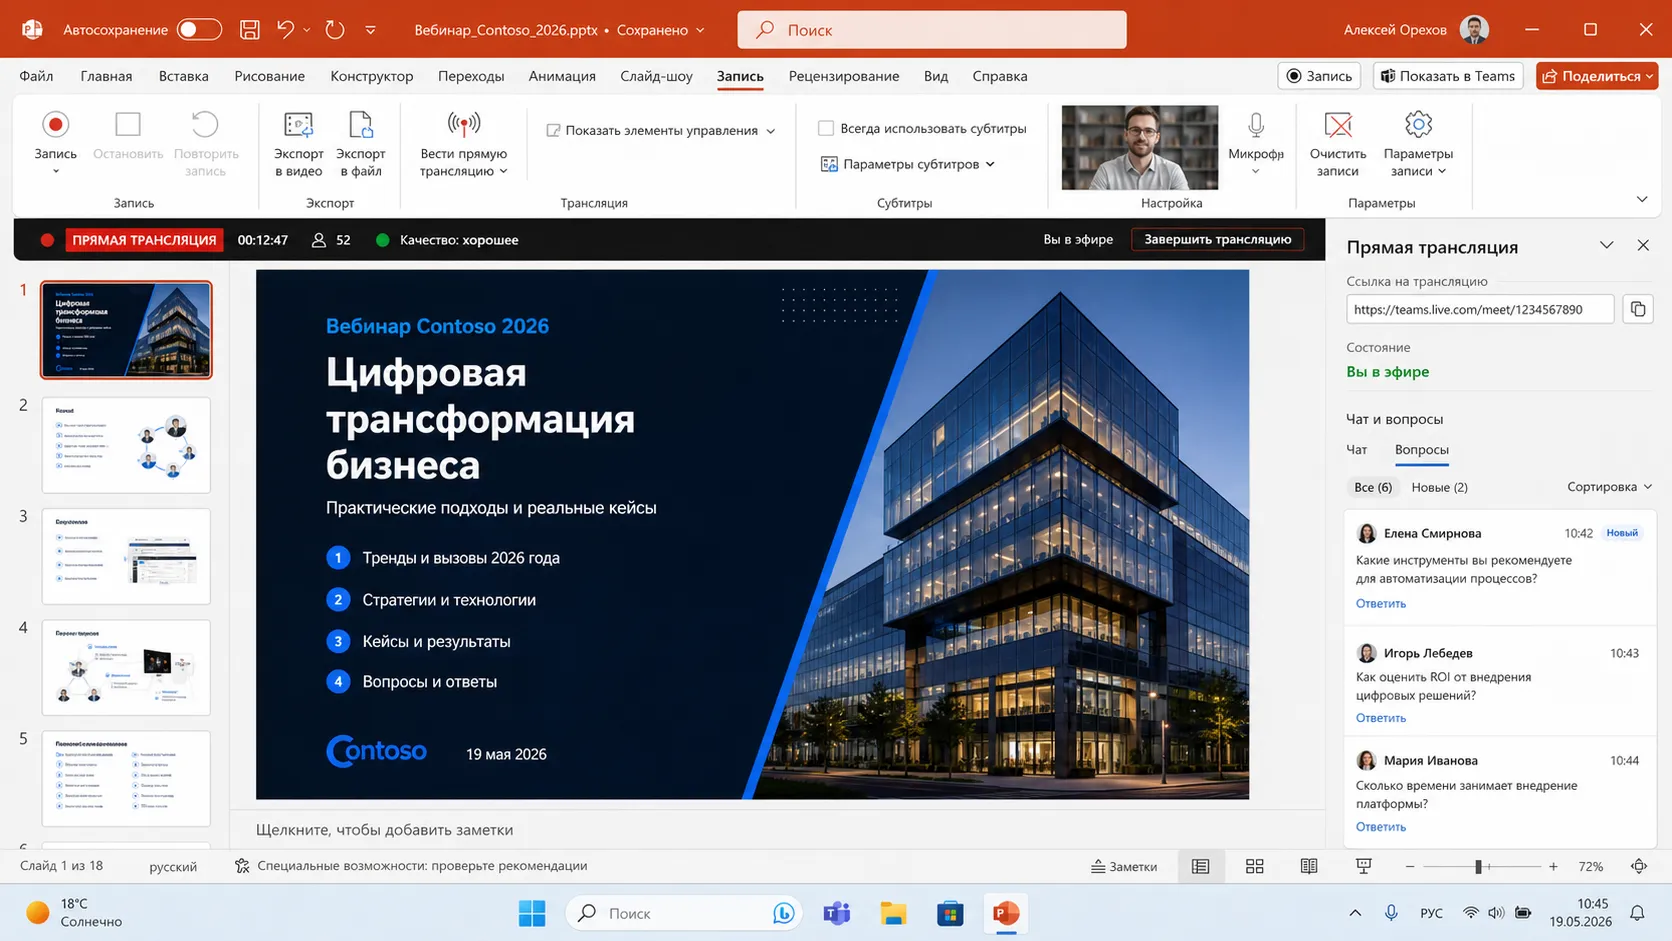Open notifications bell in the system tray
The height and width of the screenshot is (941, 1672).
[x=1637, y=913]
